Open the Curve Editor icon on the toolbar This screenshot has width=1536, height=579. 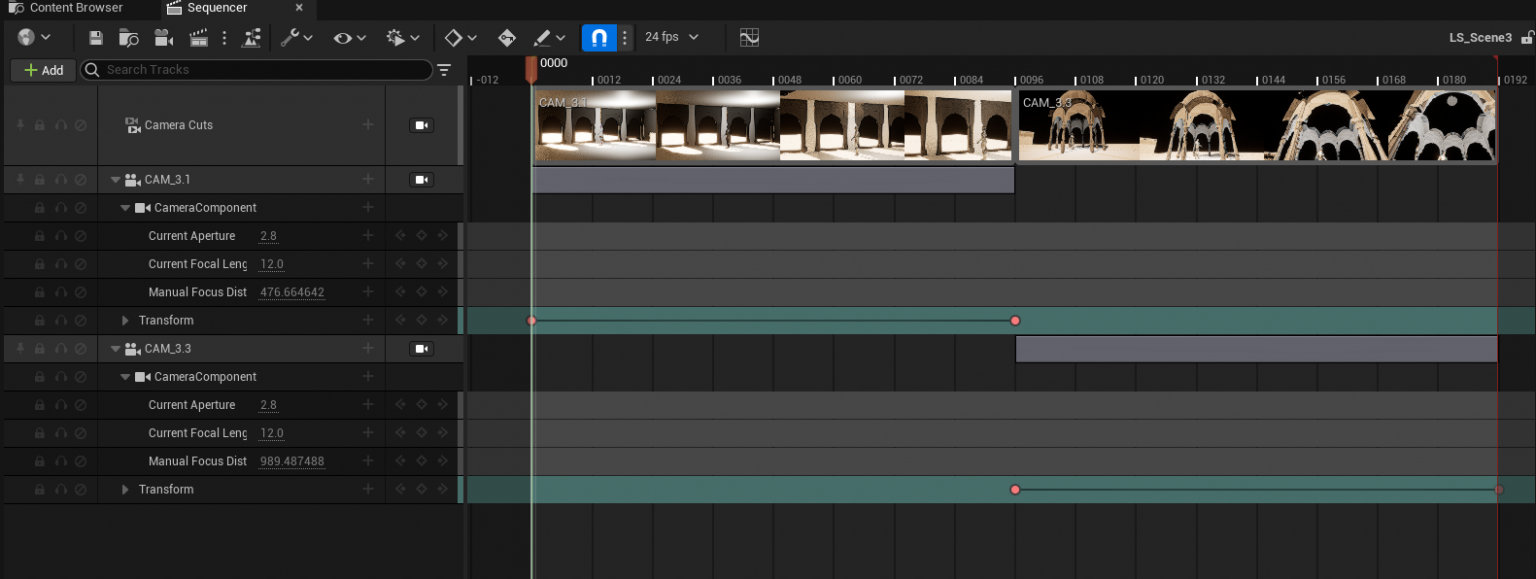(x=749, y=37)
